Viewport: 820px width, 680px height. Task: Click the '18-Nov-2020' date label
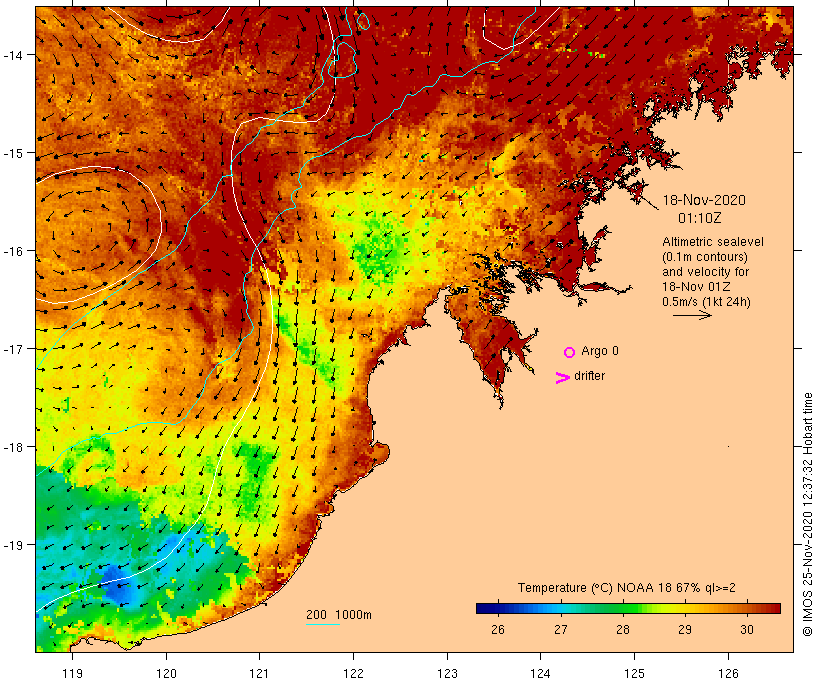(x=704, y=200)
